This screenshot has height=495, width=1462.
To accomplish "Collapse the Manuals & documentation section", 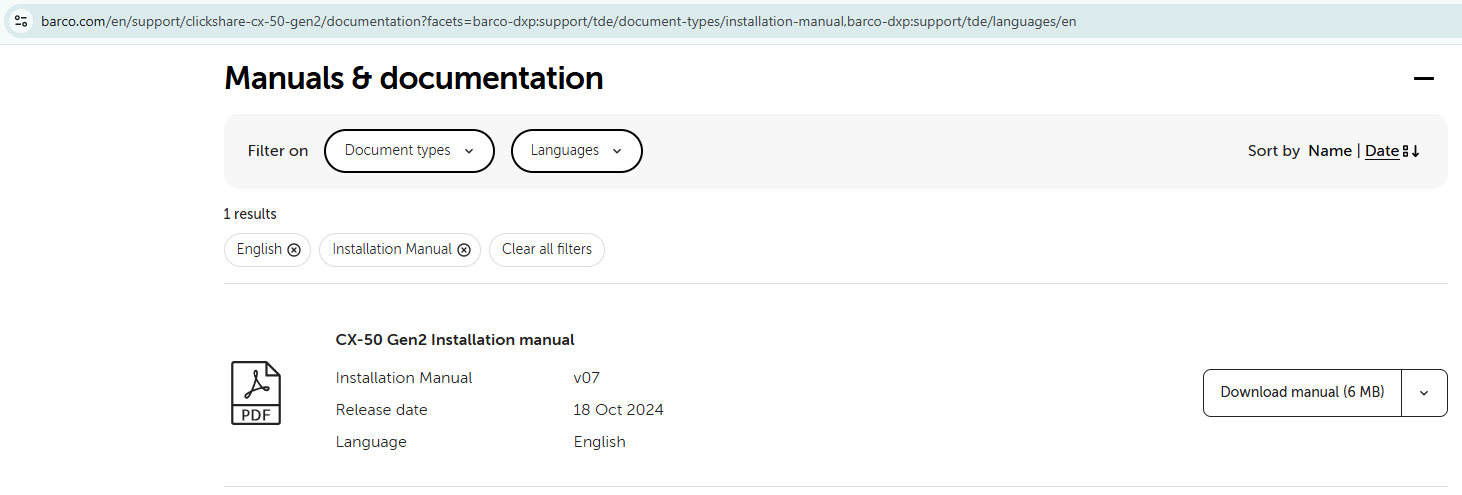I will click(x=1424, y=79).
